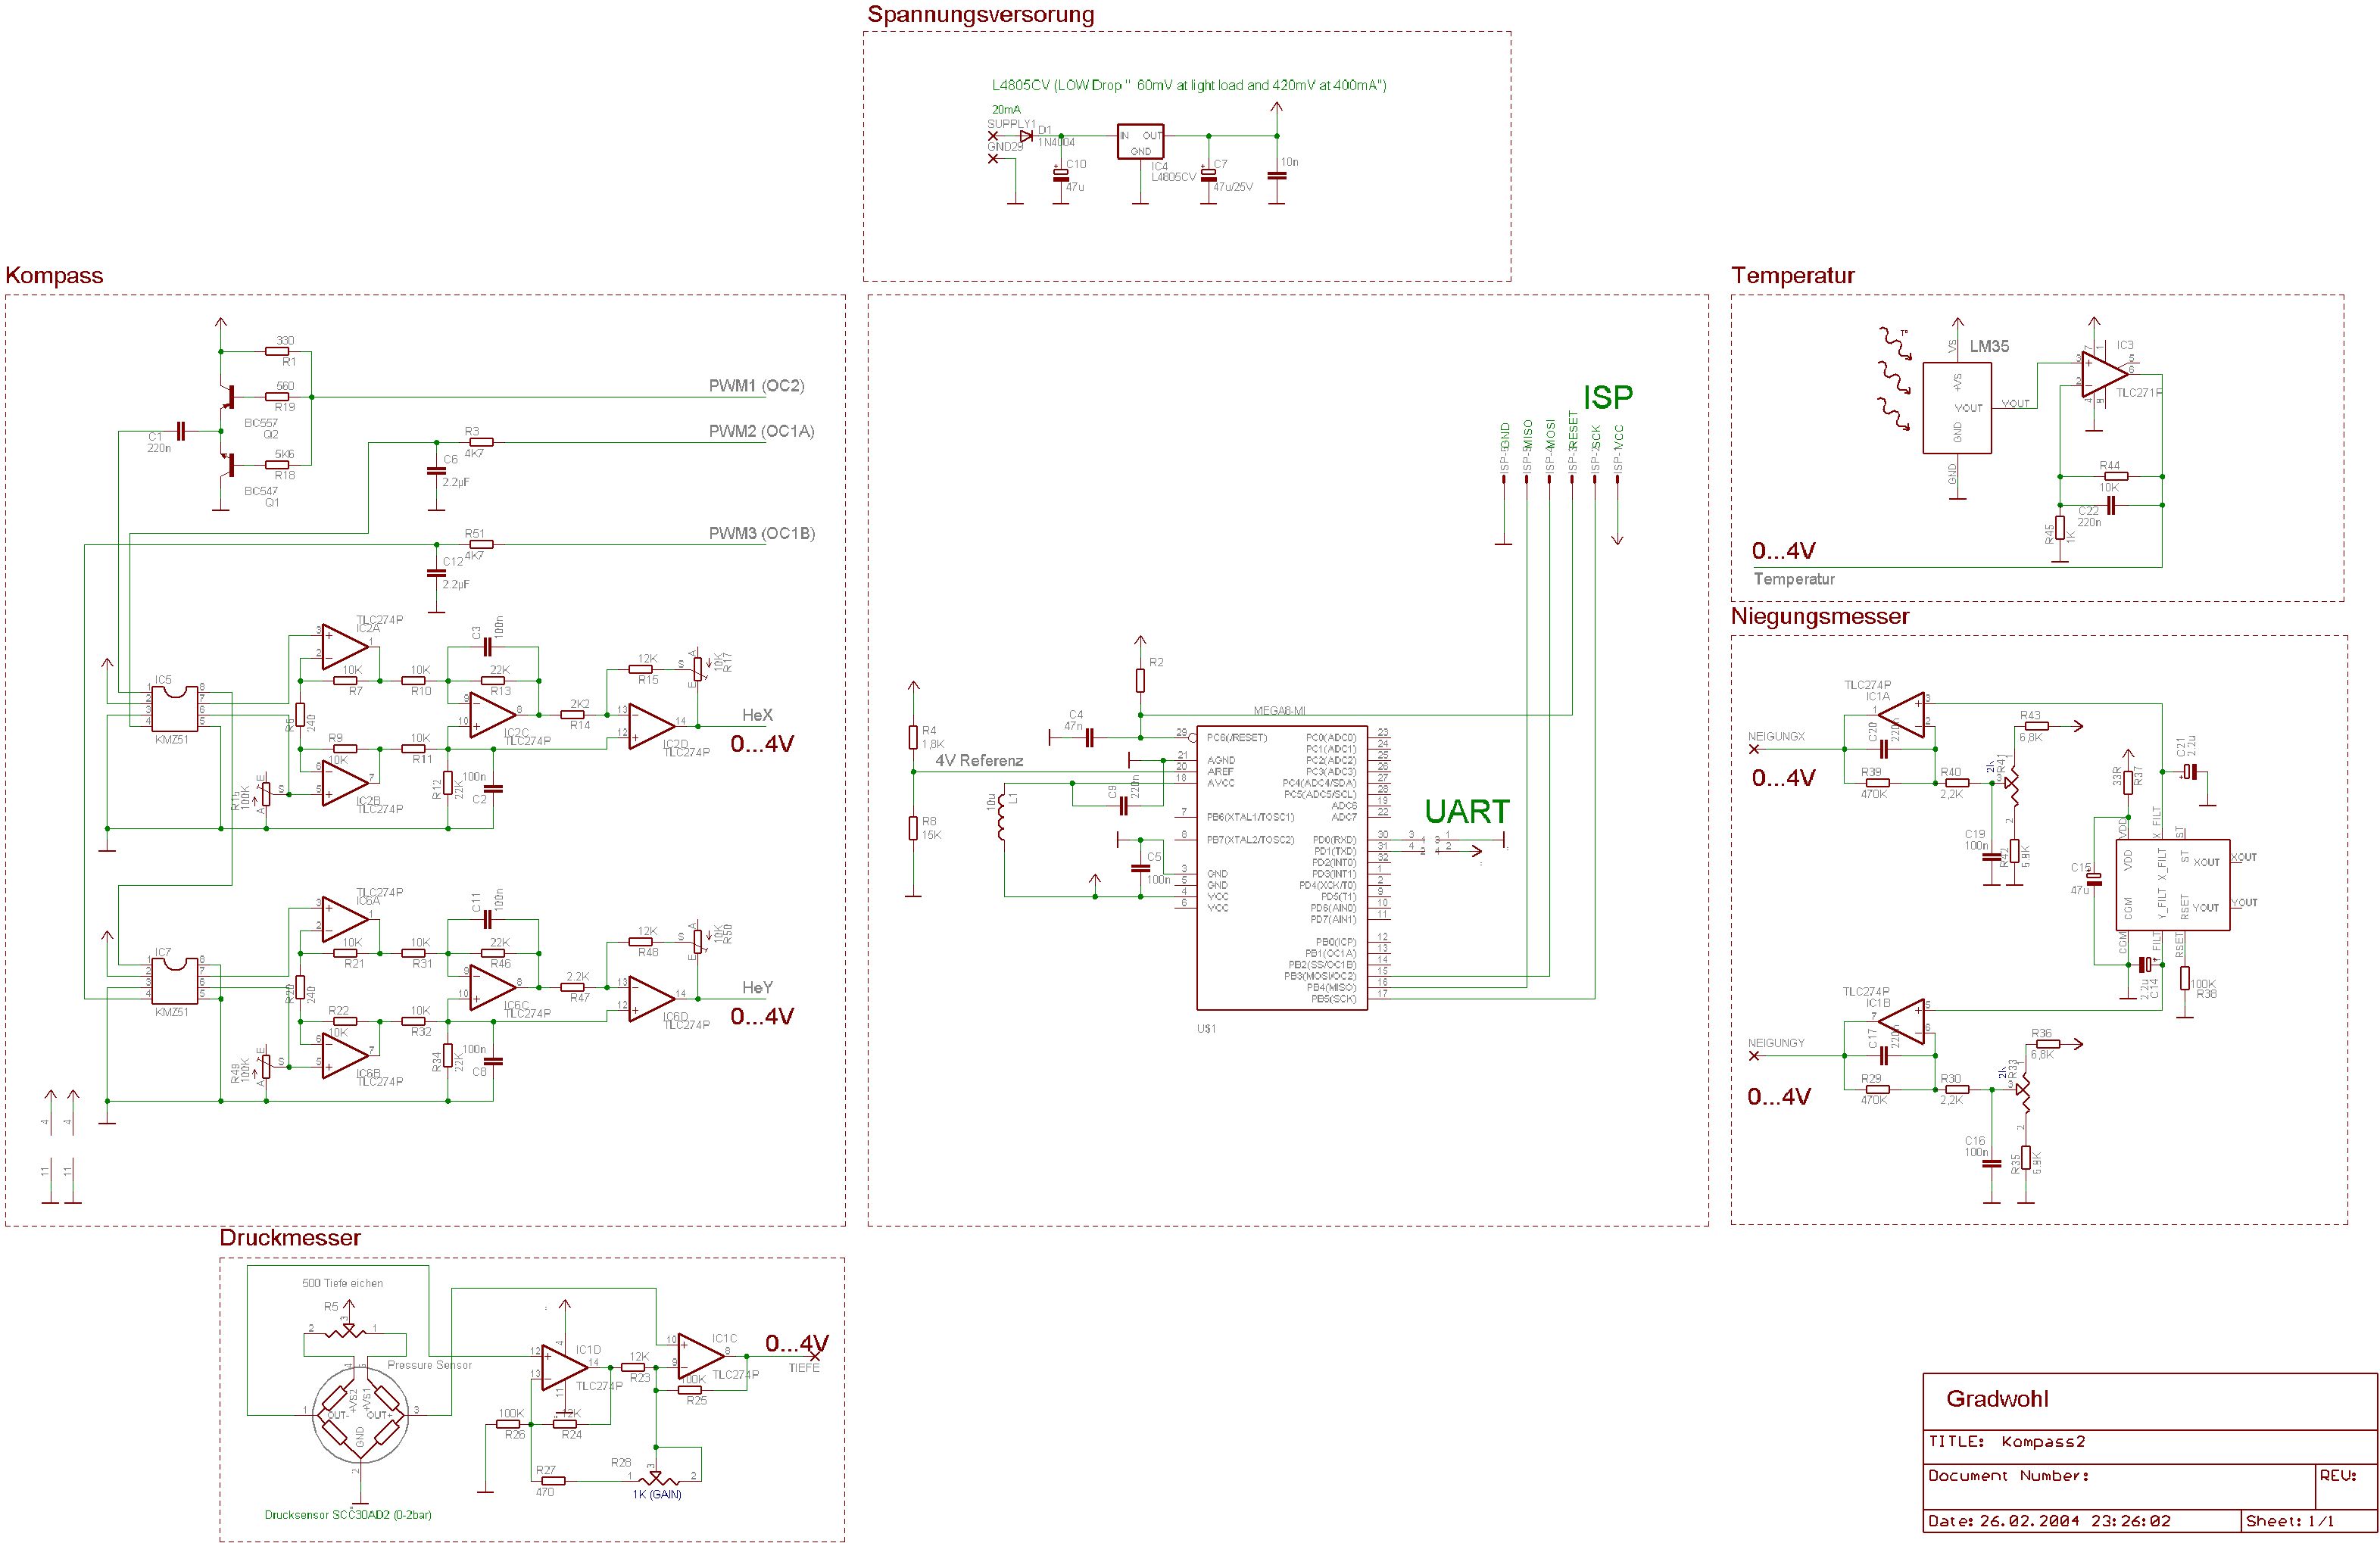Select the round pressure sensor bridge symbol
The width and height of the screenshot is (2380, 1543).
pos(360,1416)
